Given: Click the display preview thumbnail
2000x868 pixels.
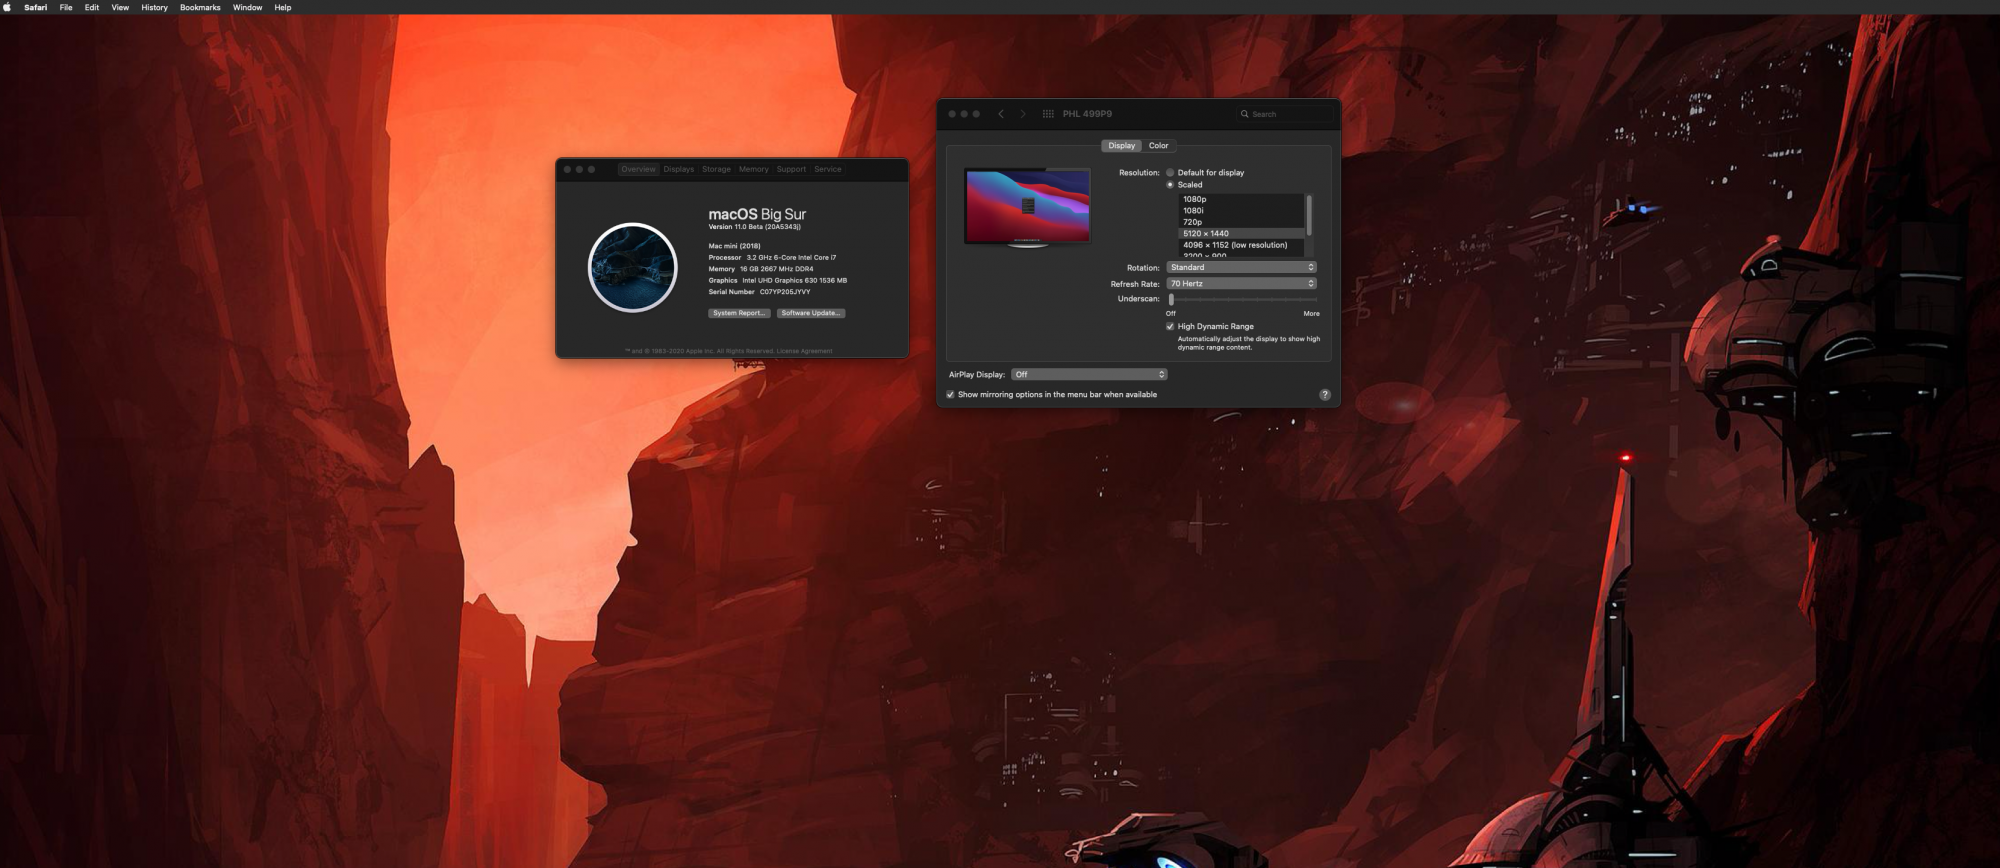Looking at the screenshot, I should point(1027,207).
